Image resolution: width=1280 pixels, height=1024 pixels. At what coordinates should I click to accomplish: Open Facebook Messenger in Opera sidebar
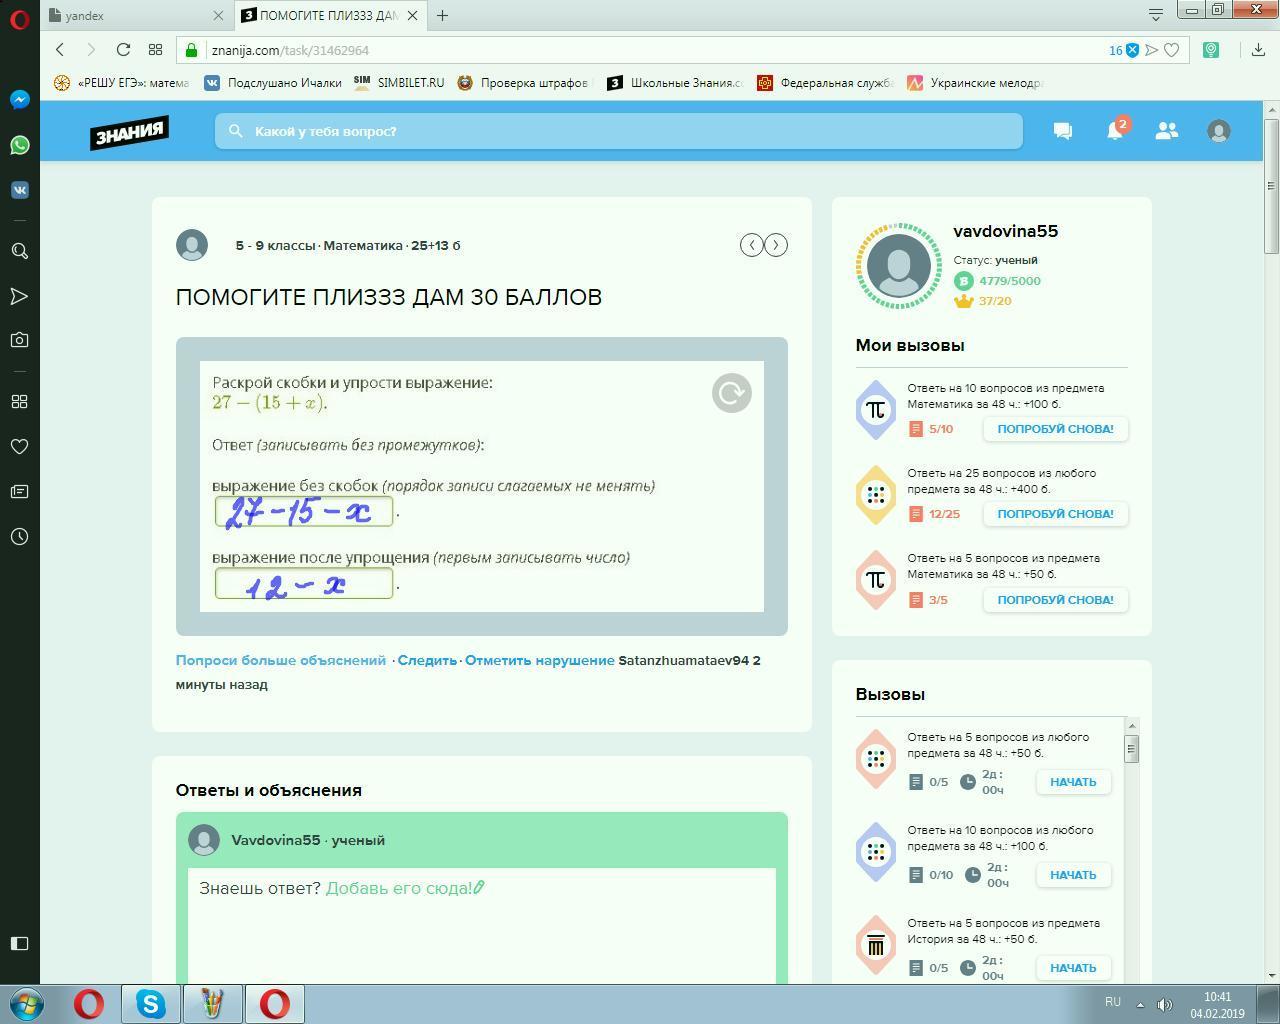19,100
